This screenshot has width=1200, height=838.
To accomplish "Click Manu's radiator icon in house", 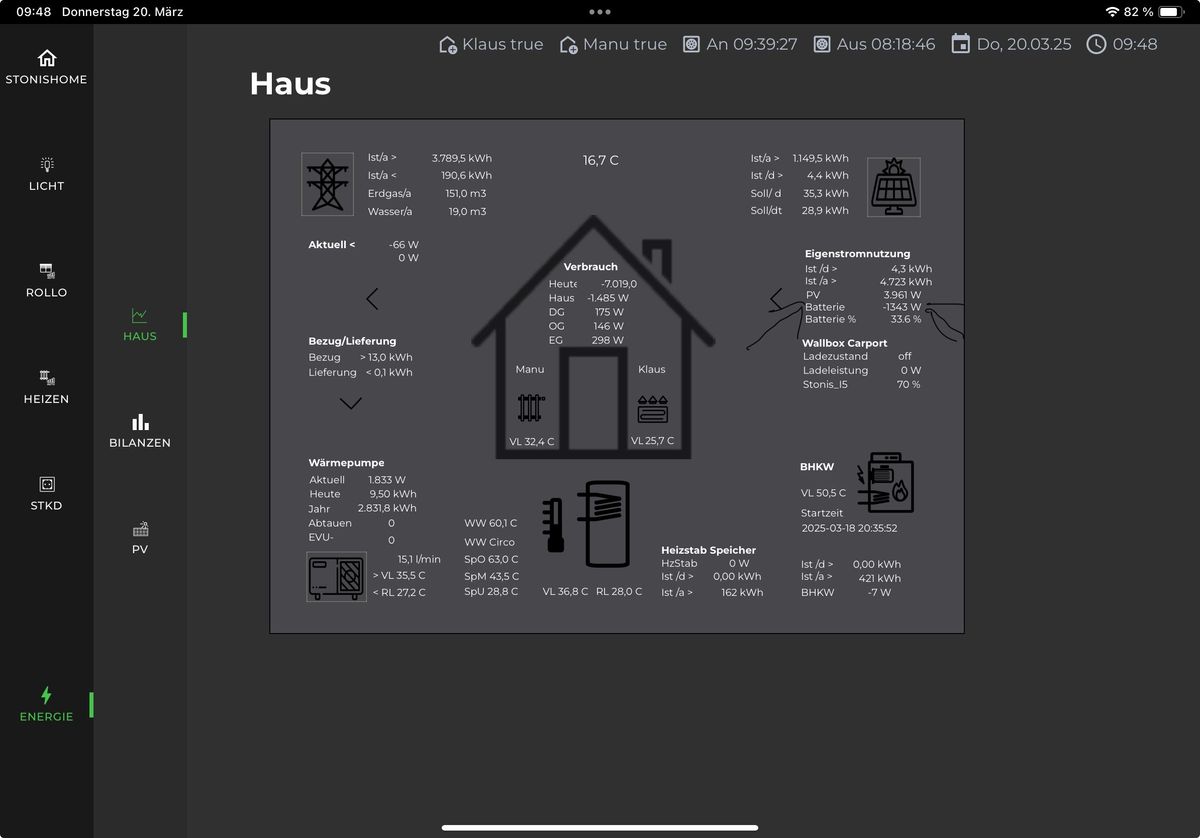I will coord(530,407).
